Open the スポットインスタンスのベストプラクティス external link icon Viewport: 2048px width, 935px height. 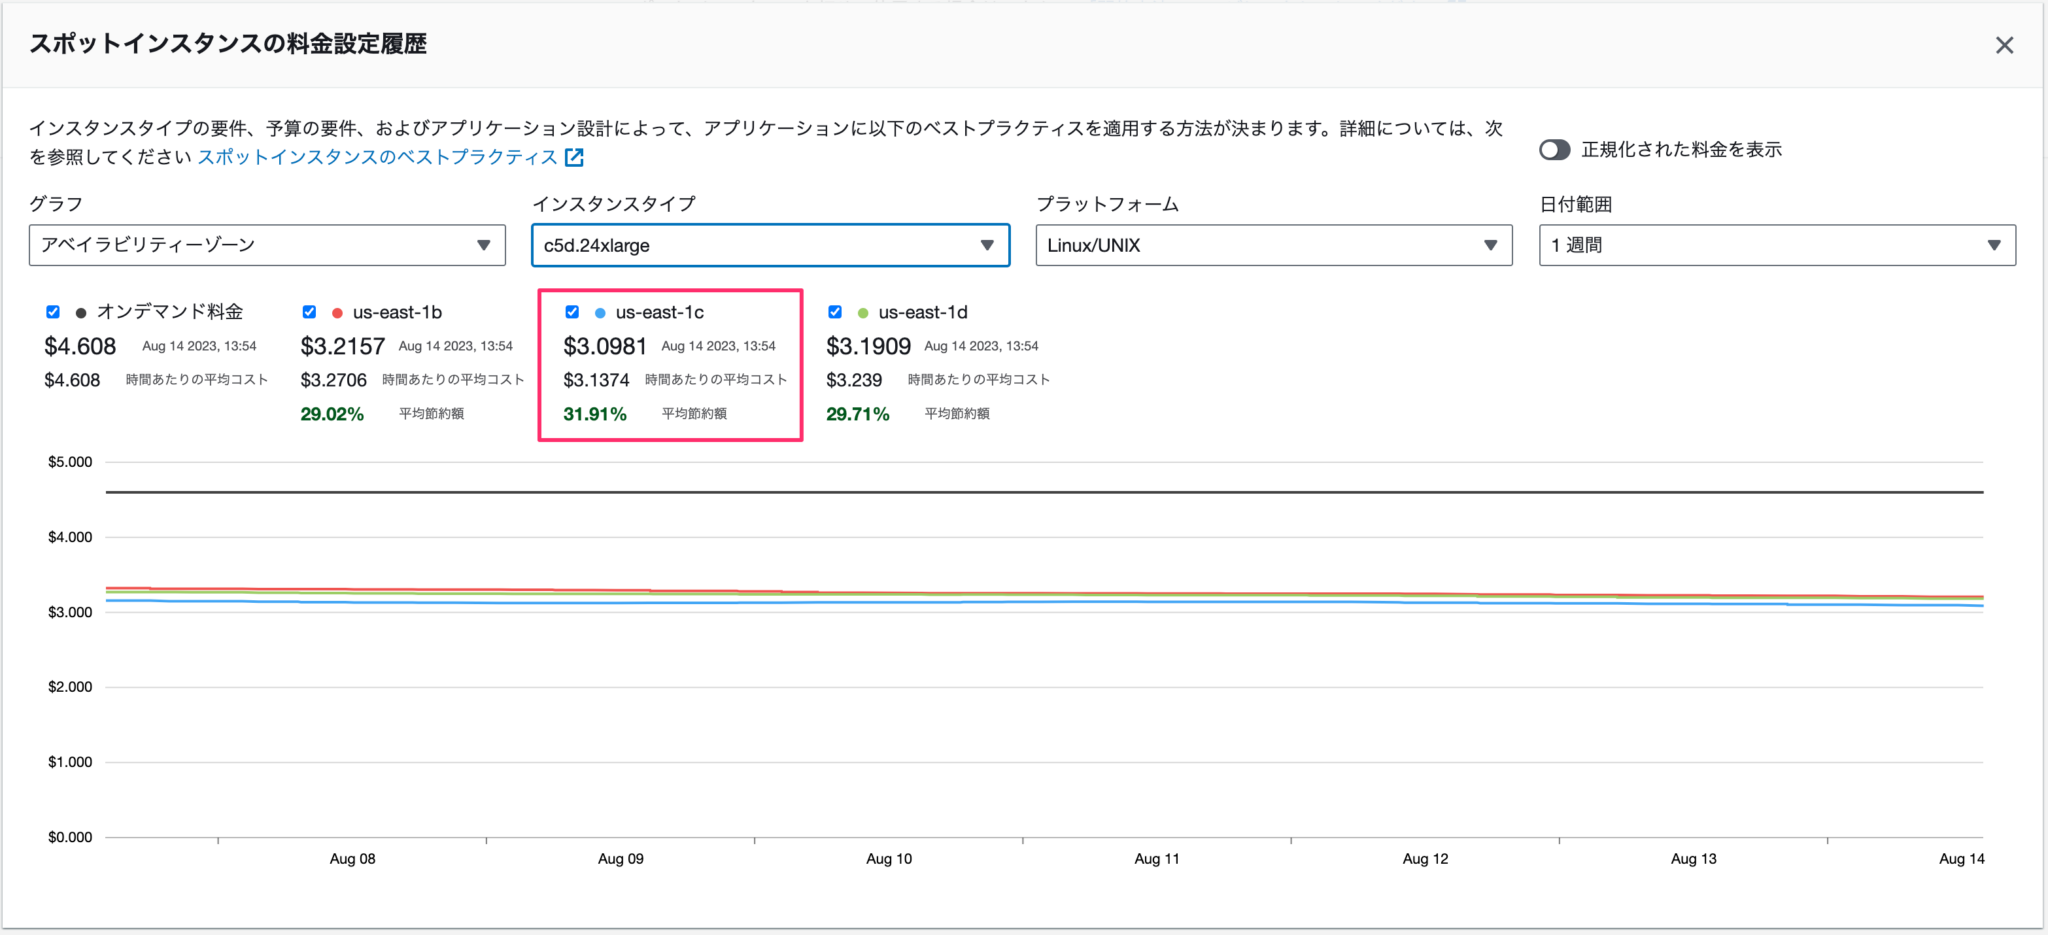573,157
